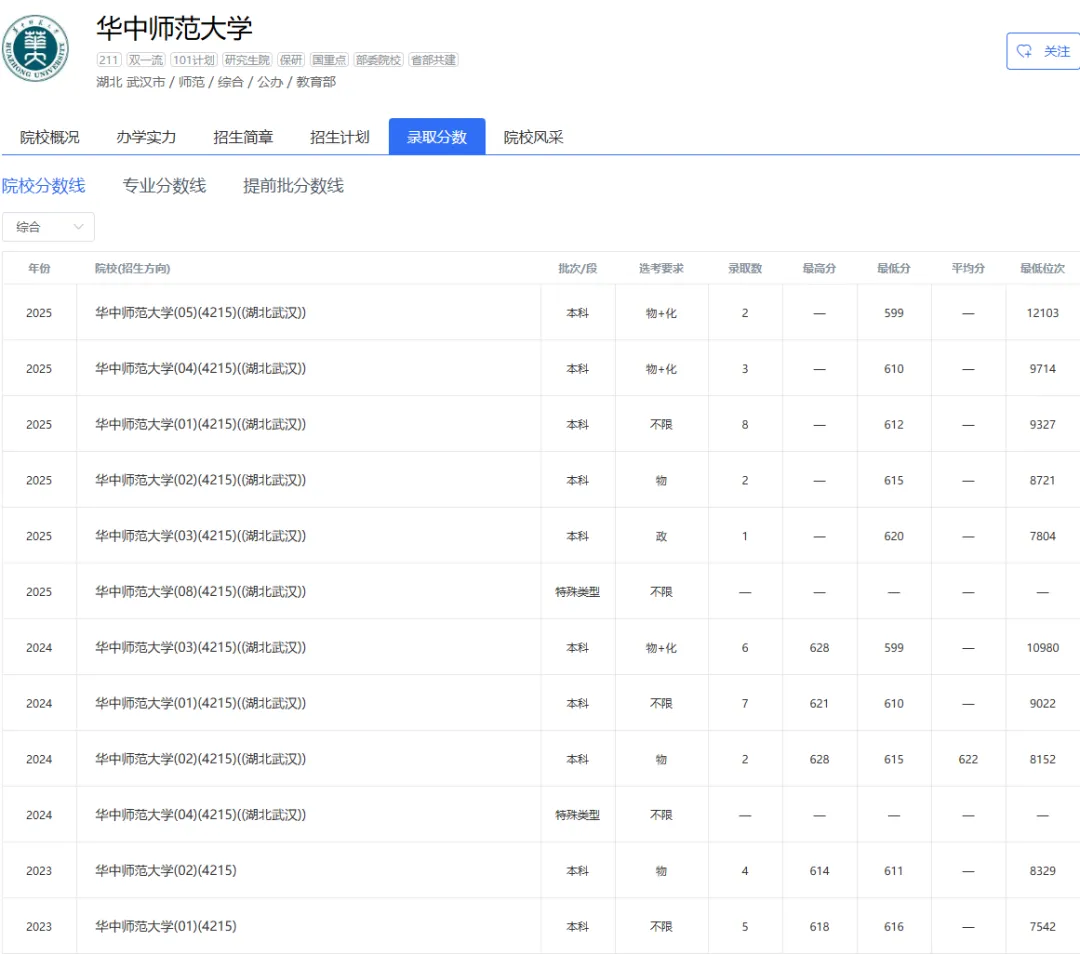Click the 录取数 column header
The height and width of the screenshot is (954, 1080).
745,268
